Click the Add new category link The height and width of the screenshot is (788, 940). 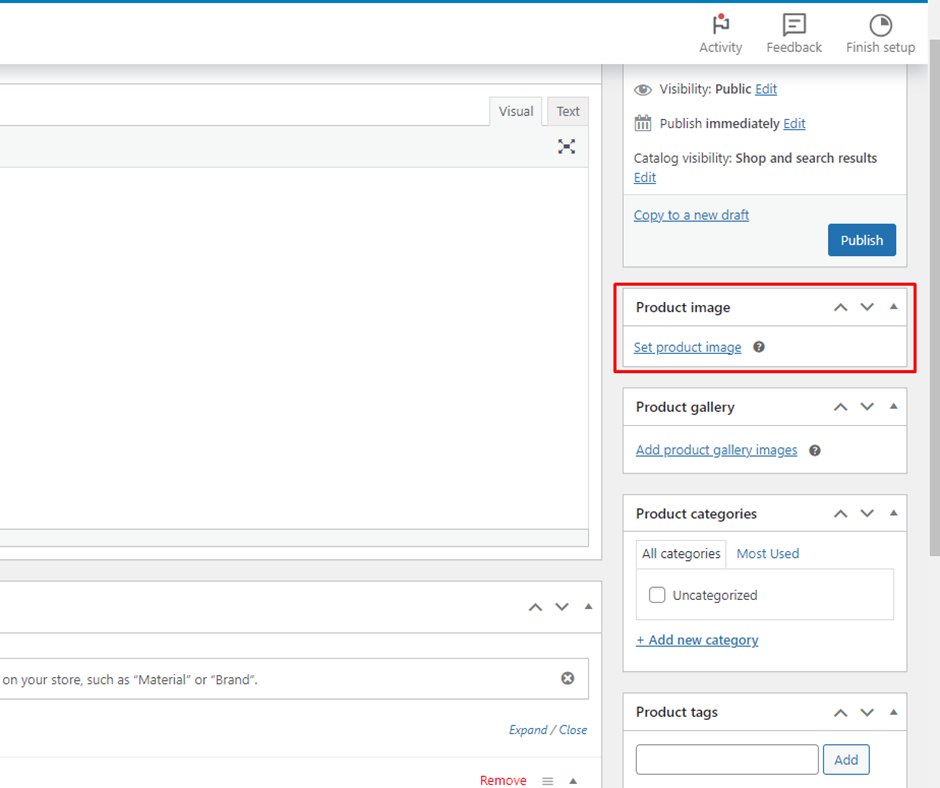point(697,640)
